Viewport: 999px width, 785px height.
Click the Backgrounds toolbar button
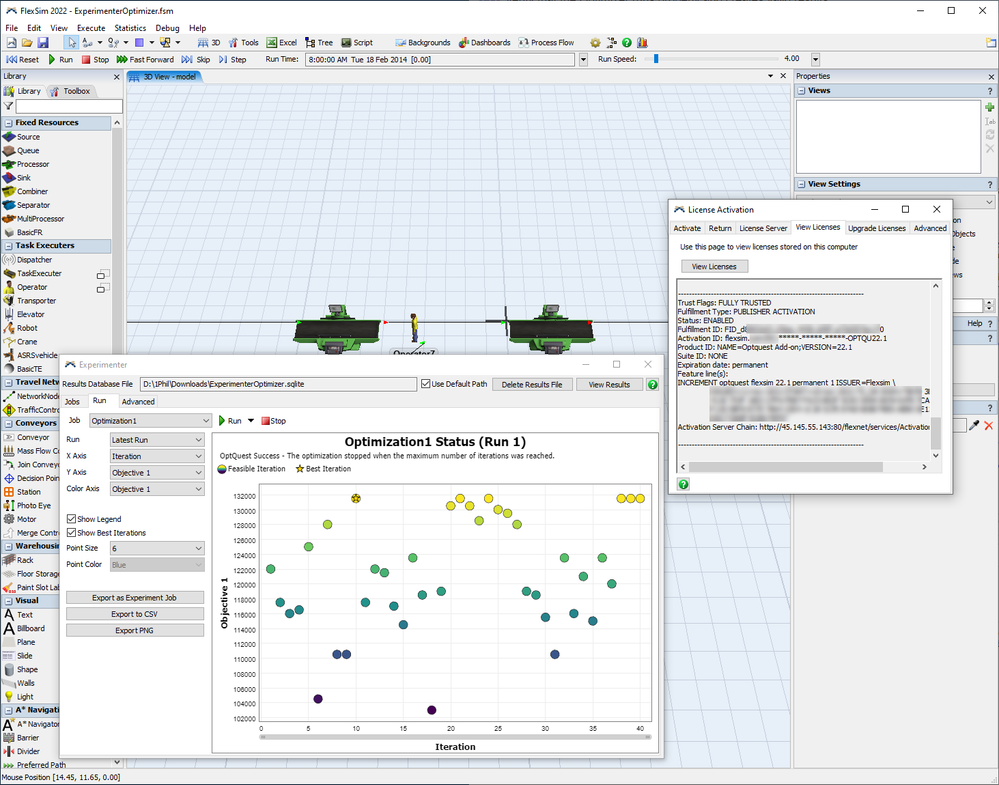click(x=422, y=43)
